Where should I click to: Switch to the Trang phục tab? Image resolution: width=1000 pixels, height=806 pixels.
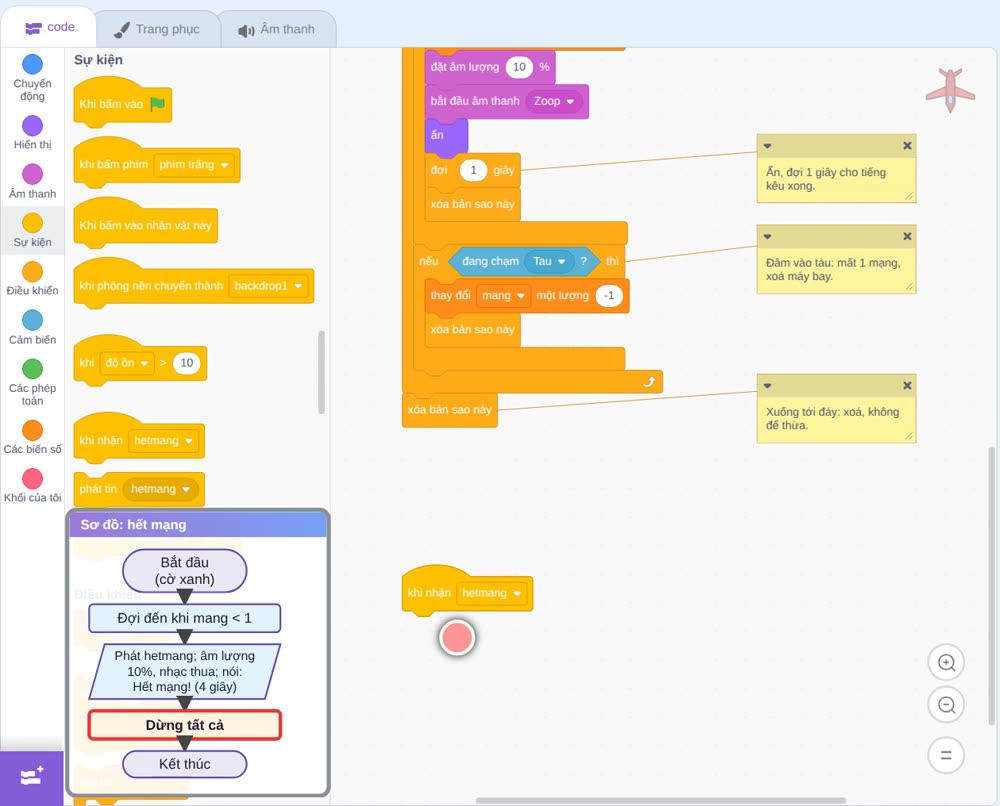click(157, 29)
